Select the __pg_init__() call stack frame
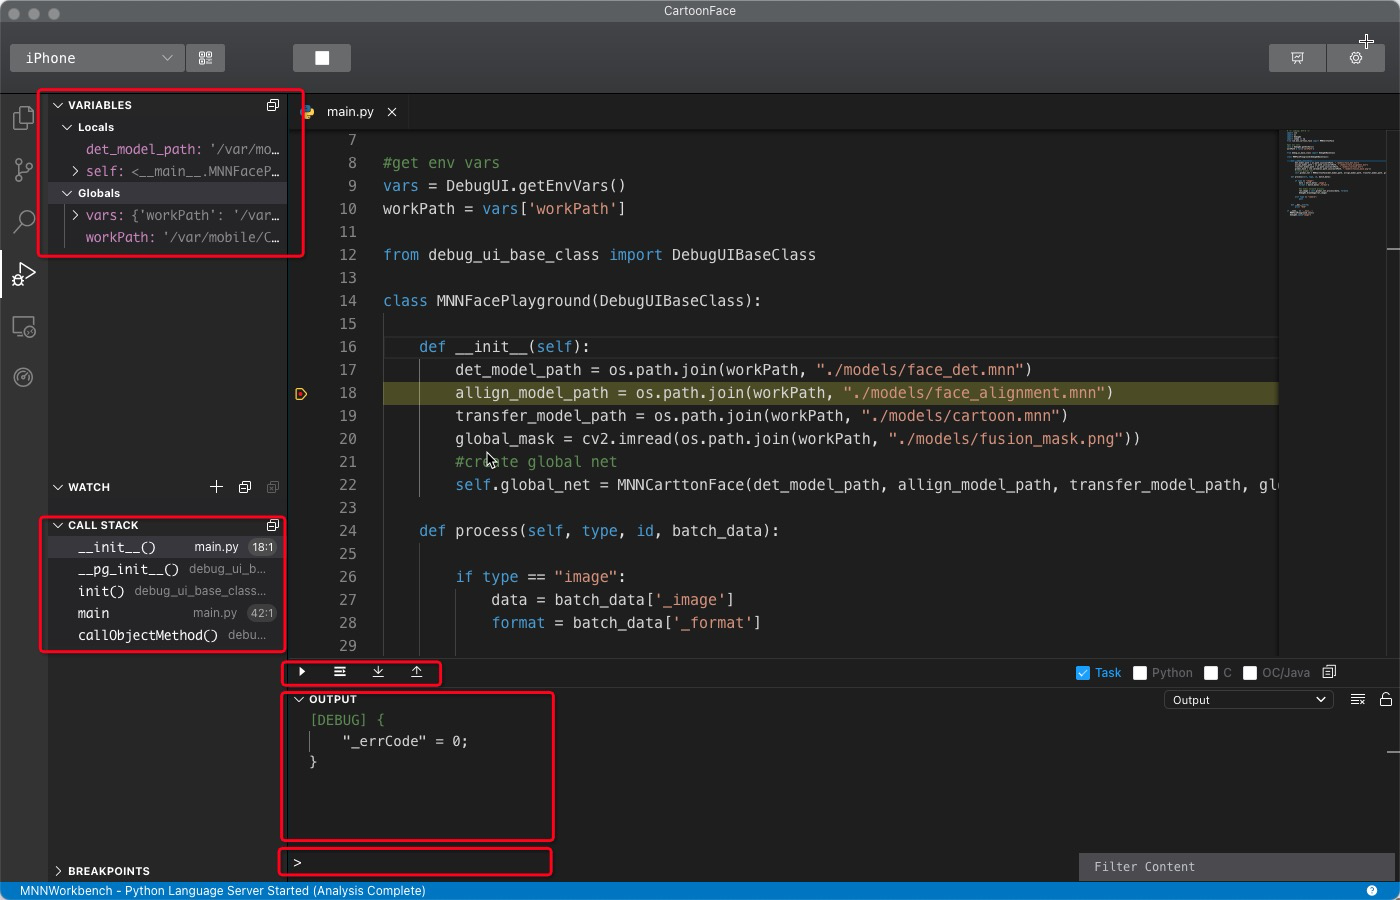 click(x=128, y=569)
